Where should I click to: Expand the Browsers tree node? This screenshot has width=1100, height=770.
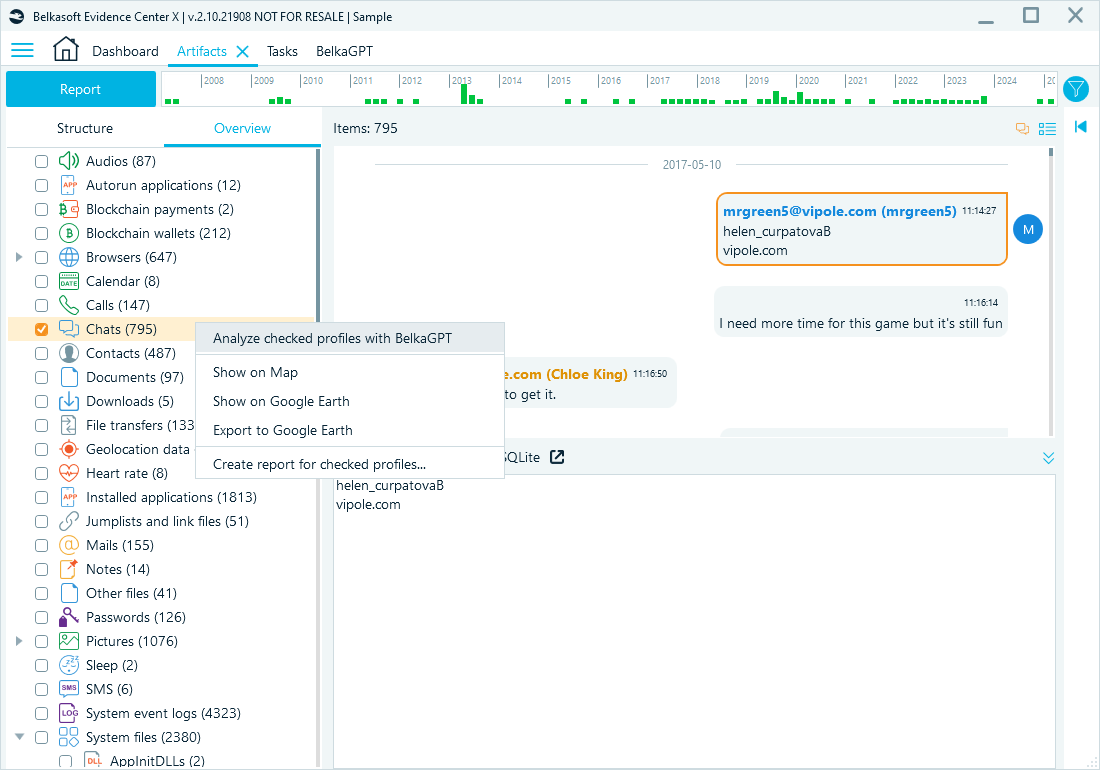pyautogui.click(x=20, y=257)
